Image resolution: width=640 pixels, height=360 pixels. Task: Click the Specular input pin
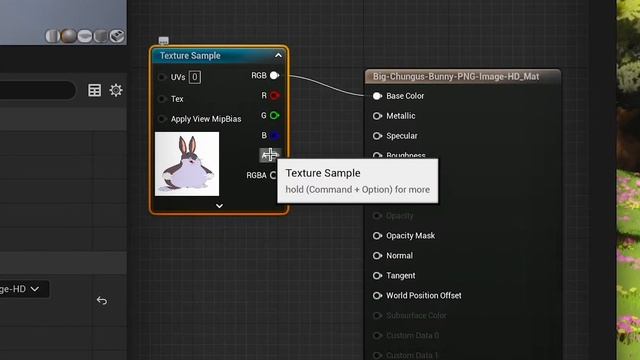[377, 136]
